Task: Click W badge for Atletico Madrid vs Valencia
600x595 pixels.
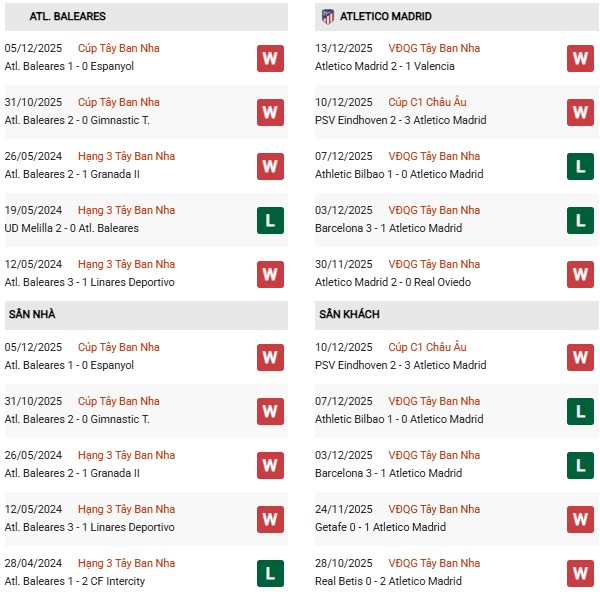Action: 580,58
